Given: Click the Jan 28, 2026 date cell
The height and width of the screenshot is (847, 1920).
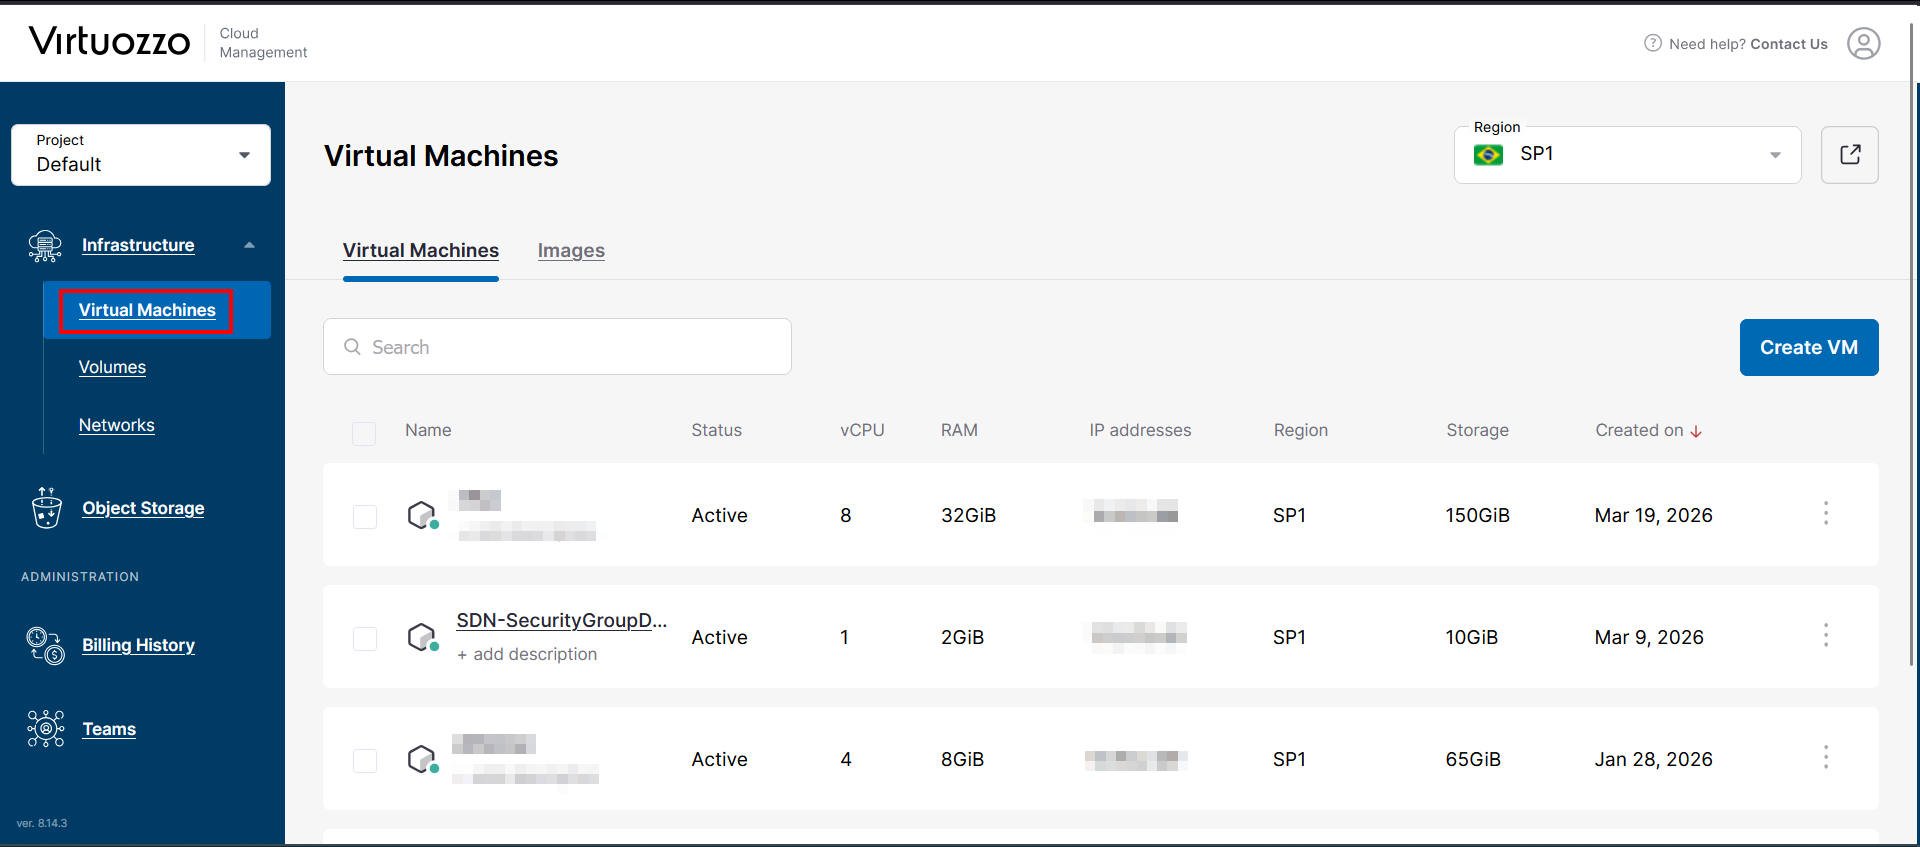Looking at the screenshot, I should (x=1654, y=759).
